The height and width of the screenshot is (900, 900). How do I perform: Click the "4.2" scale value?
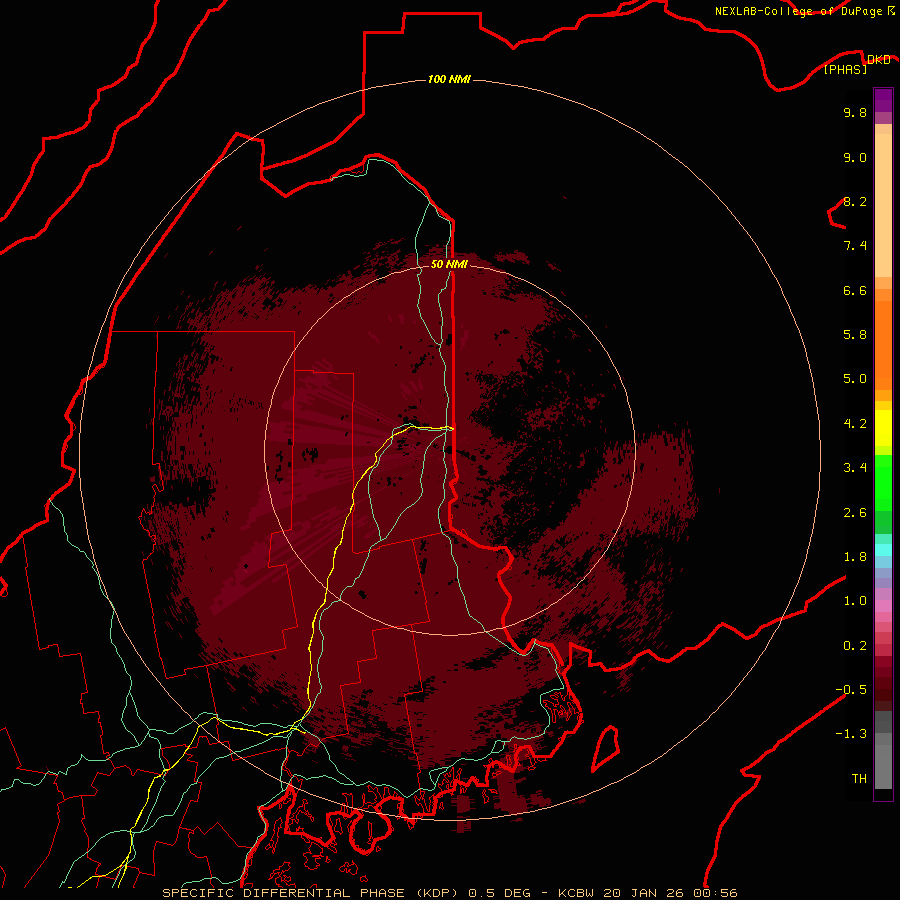point(855,424)
